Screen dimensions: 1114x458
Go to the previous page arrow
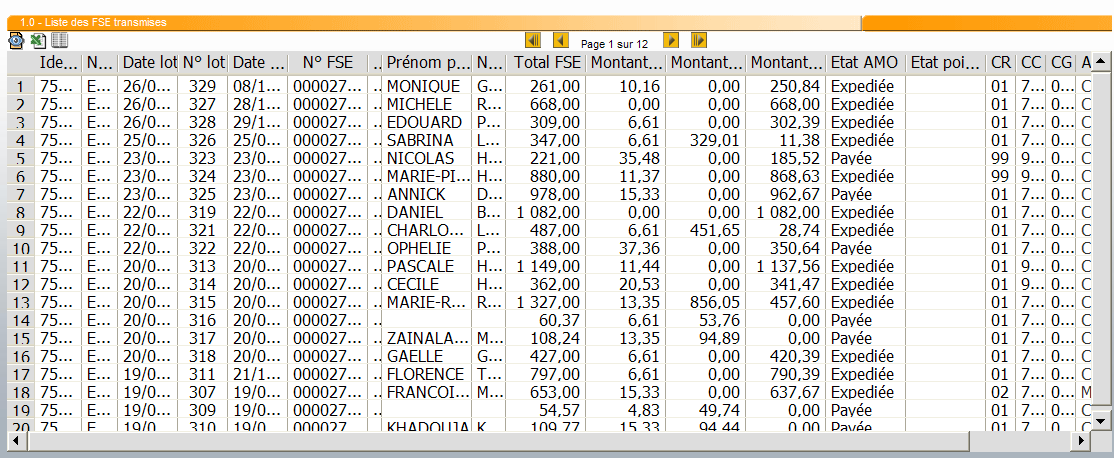coord(561,40)
